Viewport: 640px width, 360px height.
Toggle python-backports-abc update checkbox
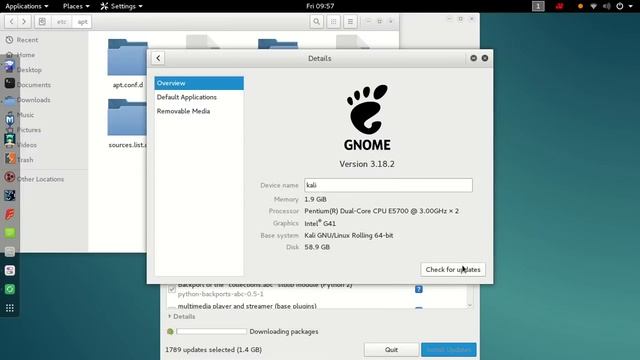coord(172,289)
